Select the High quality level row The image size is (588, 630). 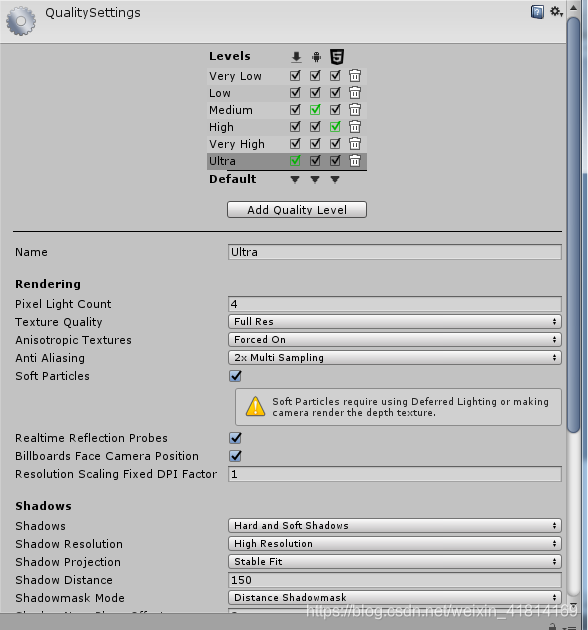pyautogui.click(x=287, y=127)
